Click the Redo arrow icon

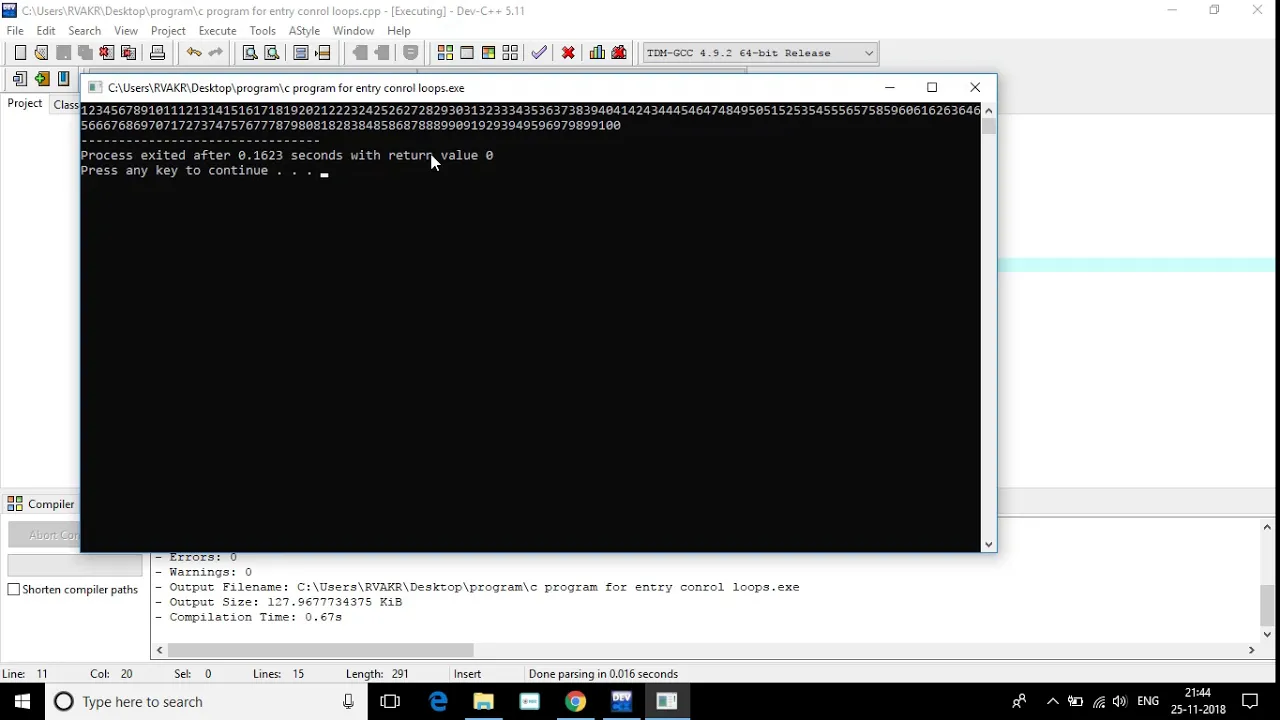[215, 53]
